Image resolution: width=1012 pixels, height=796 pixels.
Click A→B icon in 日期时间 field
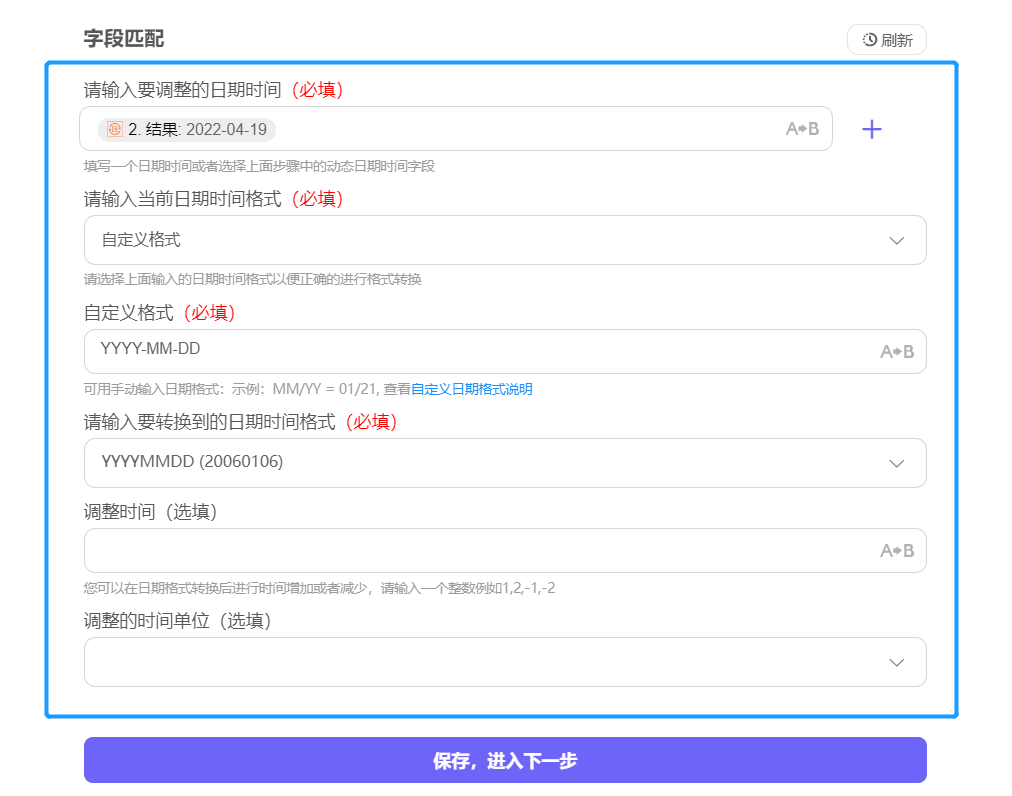(802, 129)
